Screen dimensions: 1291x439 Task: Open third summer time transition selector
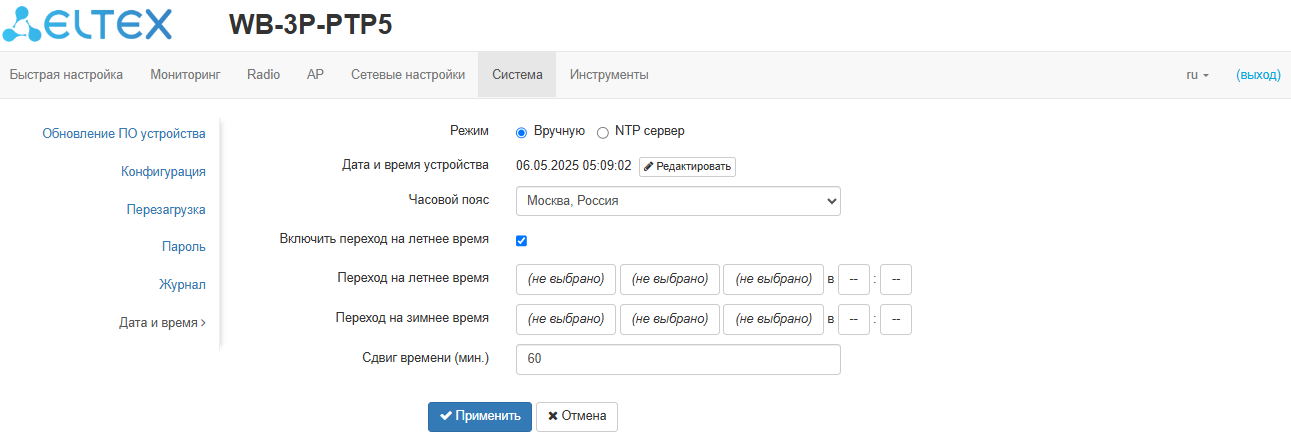coord(772,279)
